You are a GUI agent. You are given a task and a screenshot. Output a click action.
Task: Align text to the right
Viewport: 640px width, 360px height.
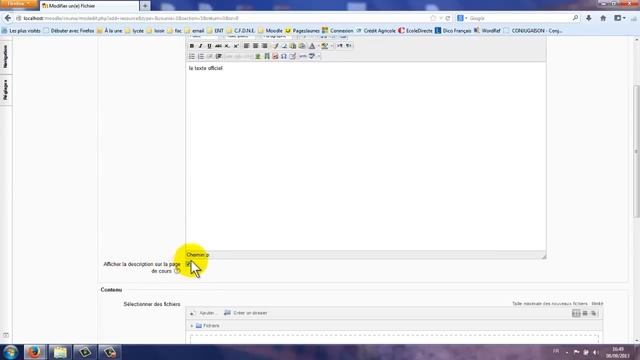(x=264, y=46)
